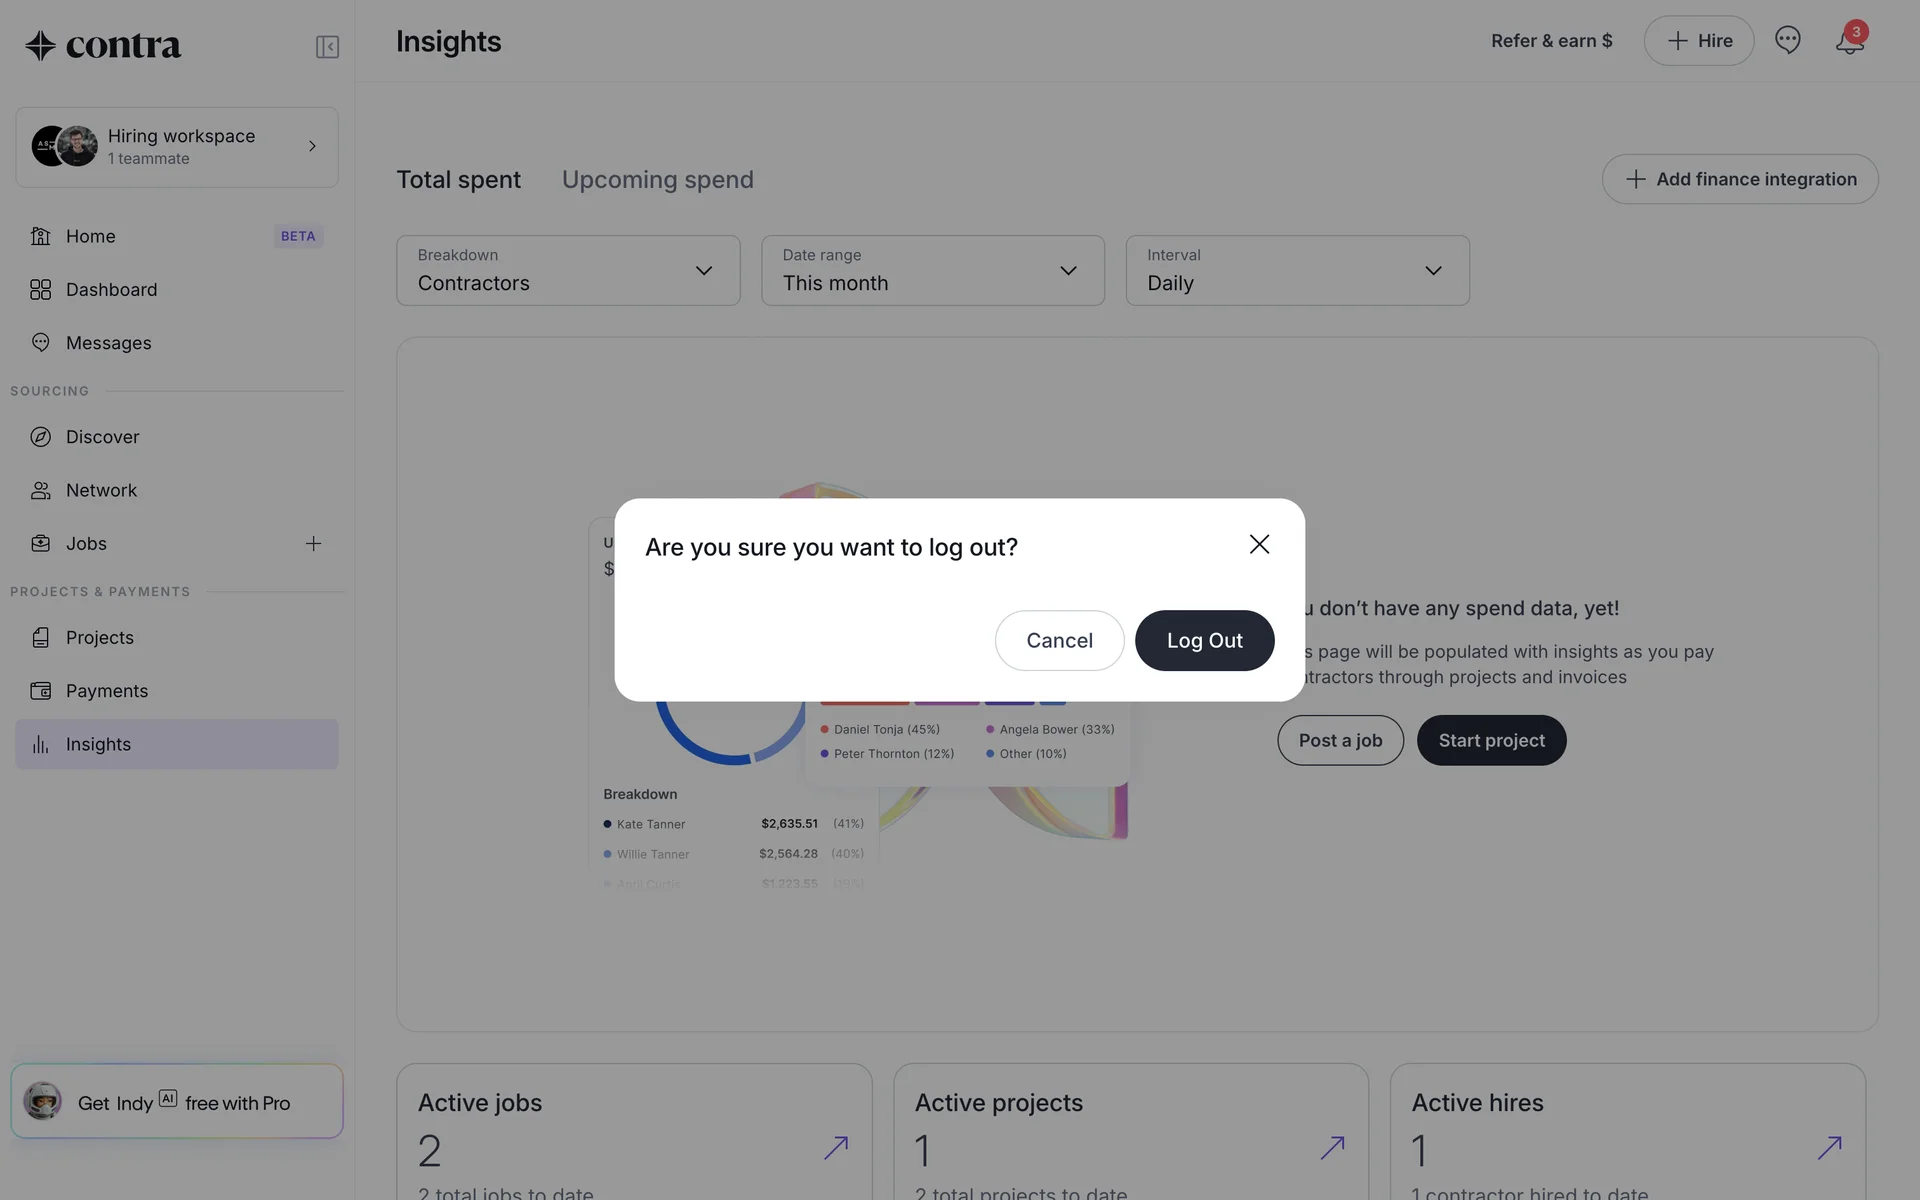This screenshot has height=1200, width=1920.
Task: Open the Active hires arrow icon
Action: (x=1829, y=1147)
